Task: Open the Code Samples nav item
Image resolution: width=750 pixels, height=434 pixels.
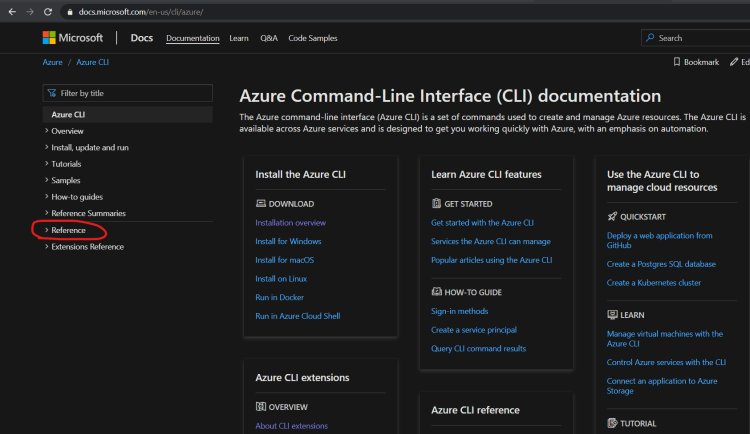Action: pyautogui.click(x=313, y=38)
